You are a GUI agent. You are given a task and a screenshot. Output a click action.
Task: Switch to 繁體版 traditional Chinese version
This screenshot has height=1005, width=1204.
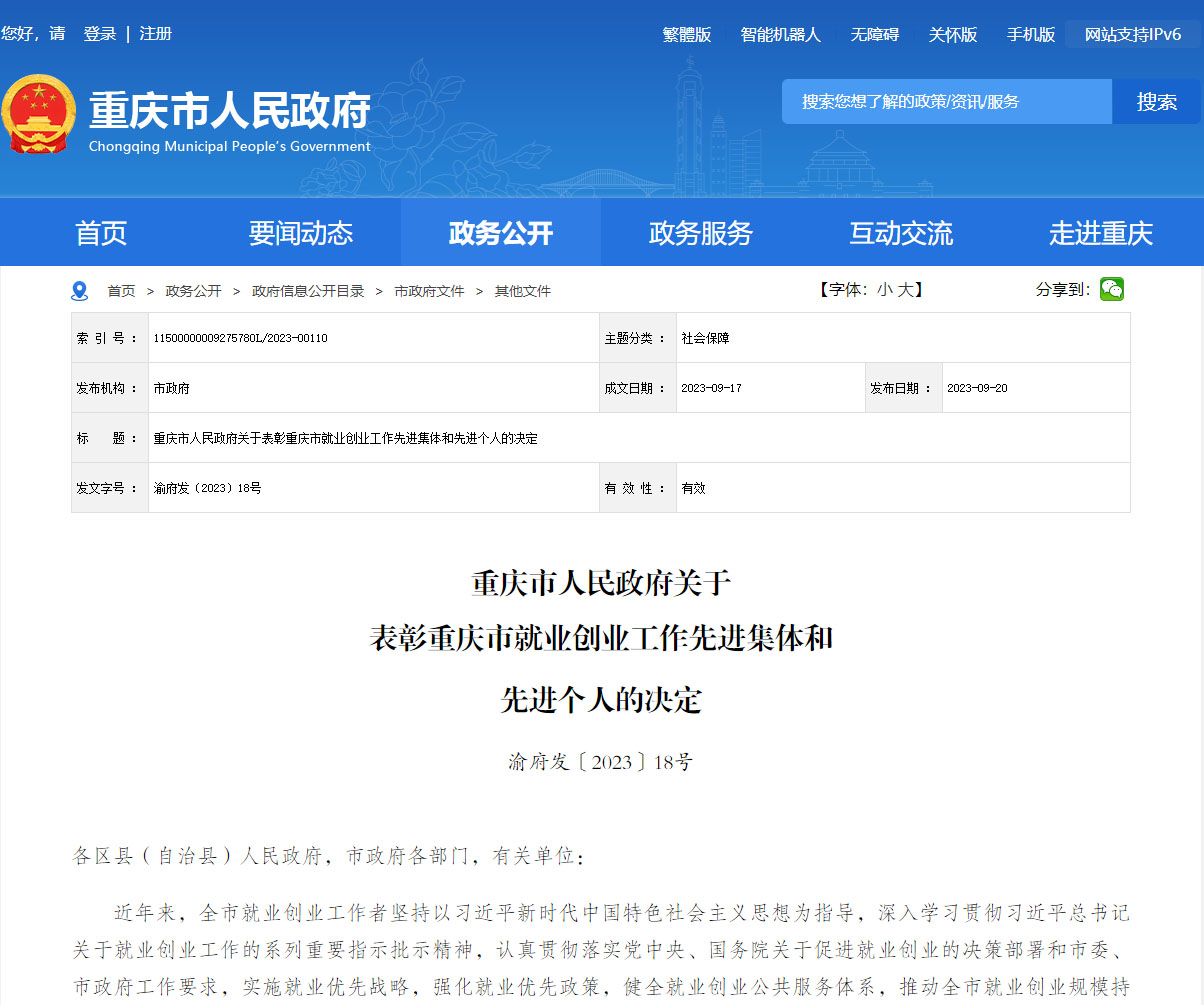pos(687,35)
